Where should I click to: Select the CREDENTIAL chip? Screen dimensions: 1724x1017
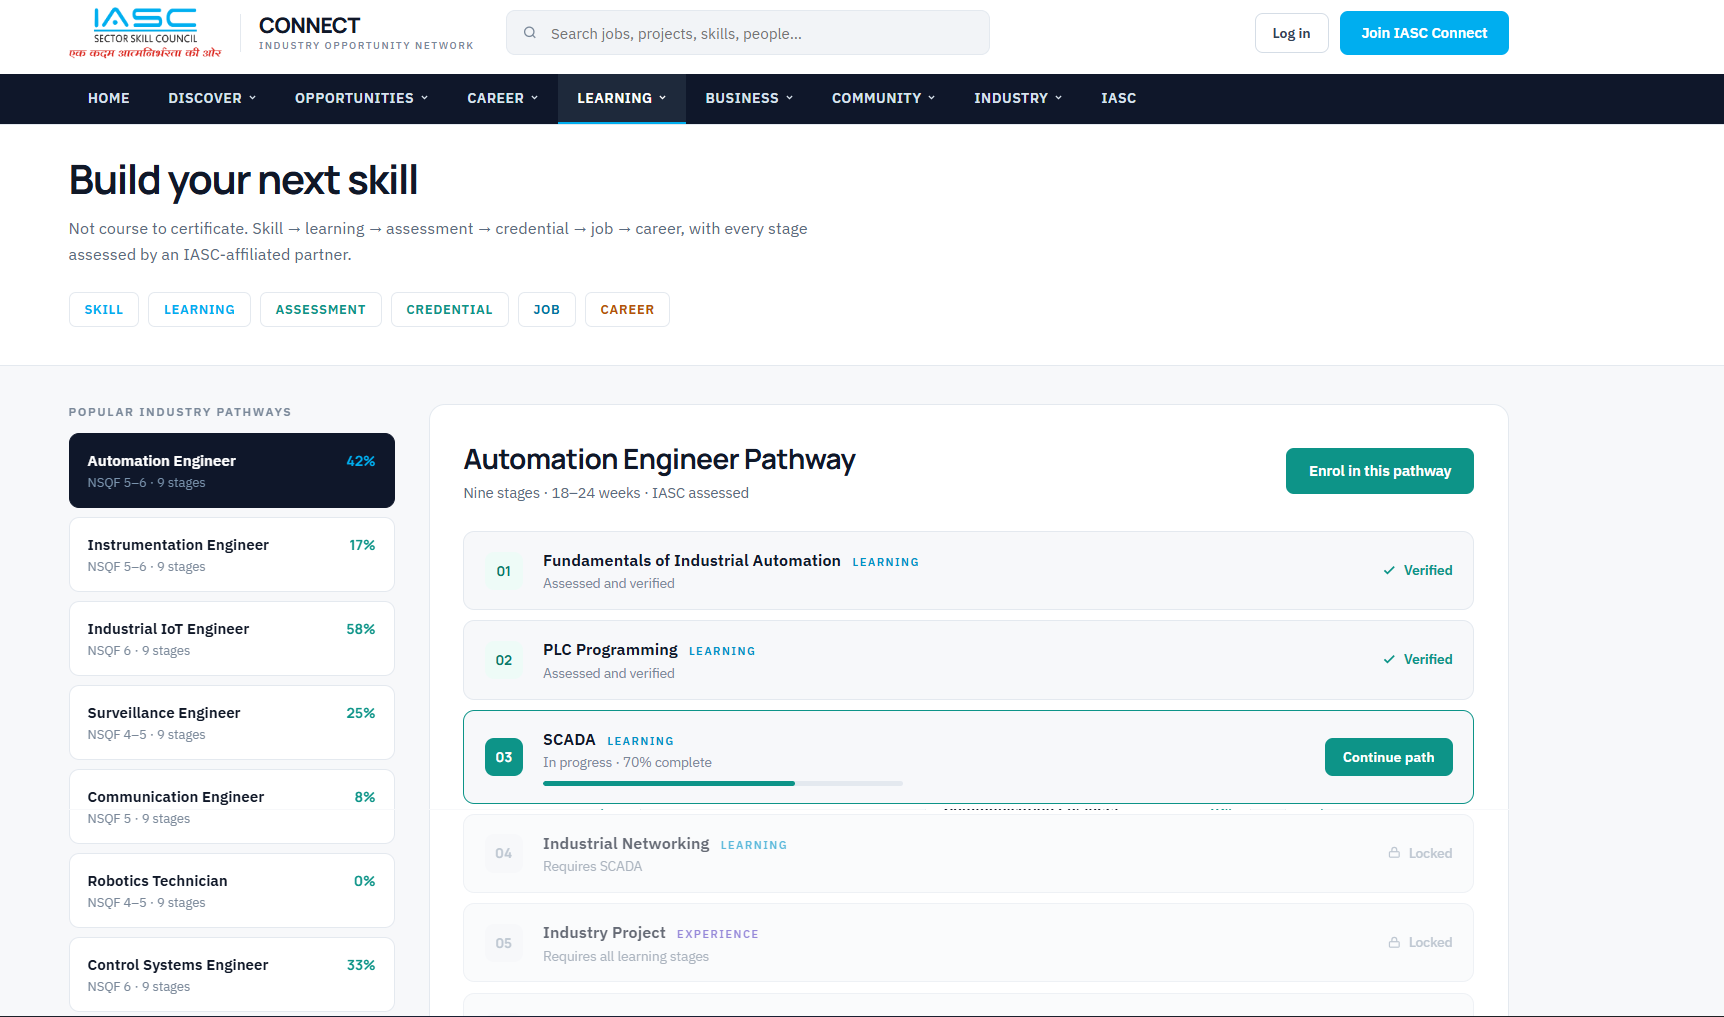[449, 310]
